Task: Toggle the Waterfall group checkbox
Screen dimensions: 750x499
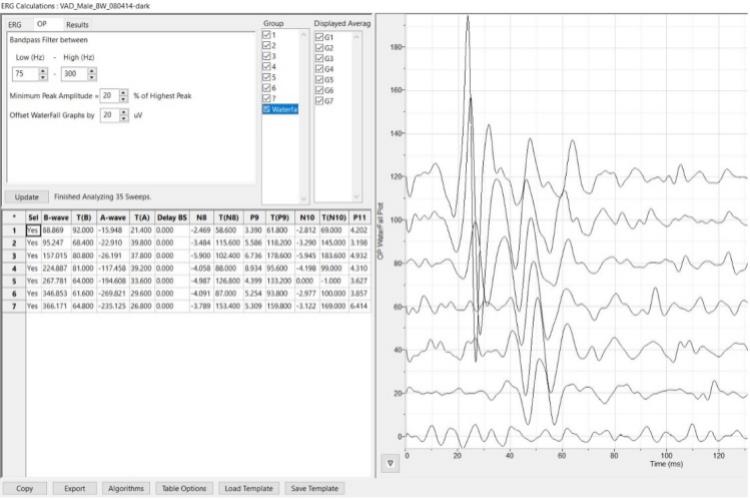Action: [266, 109]
